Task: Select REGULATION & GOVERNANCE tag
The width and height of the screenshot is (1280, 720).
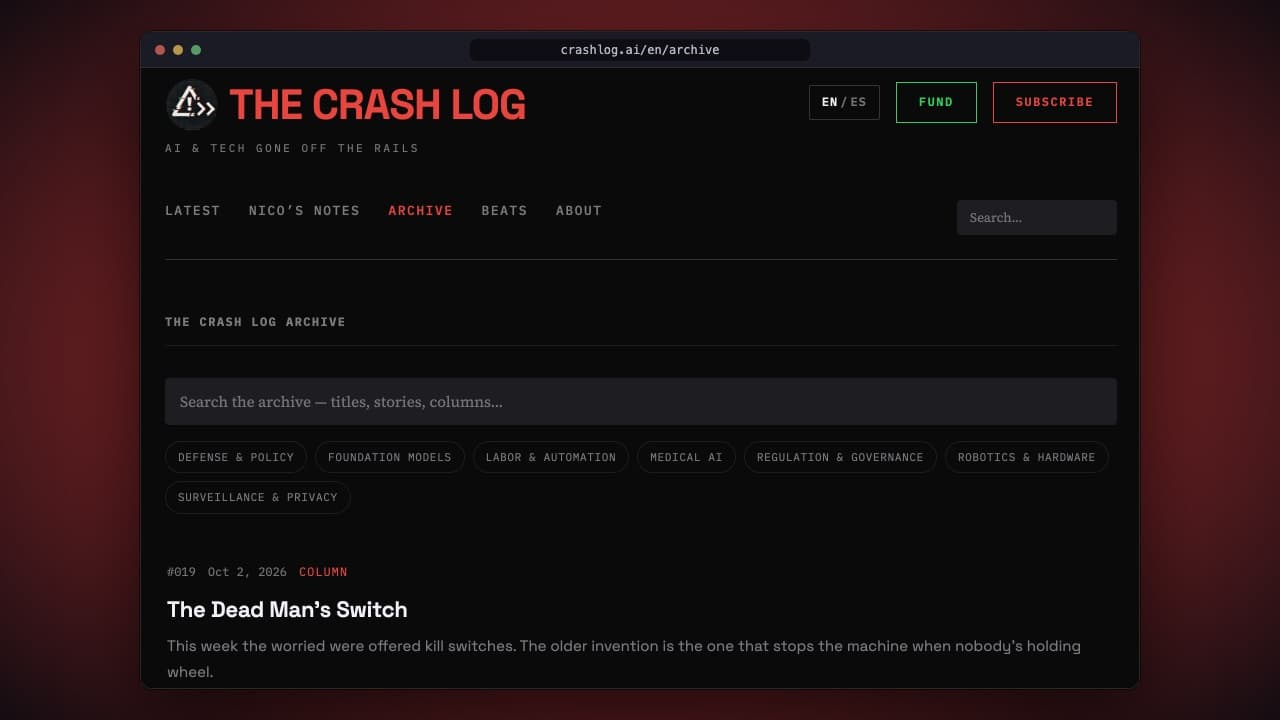Action: tap(840, 457)
